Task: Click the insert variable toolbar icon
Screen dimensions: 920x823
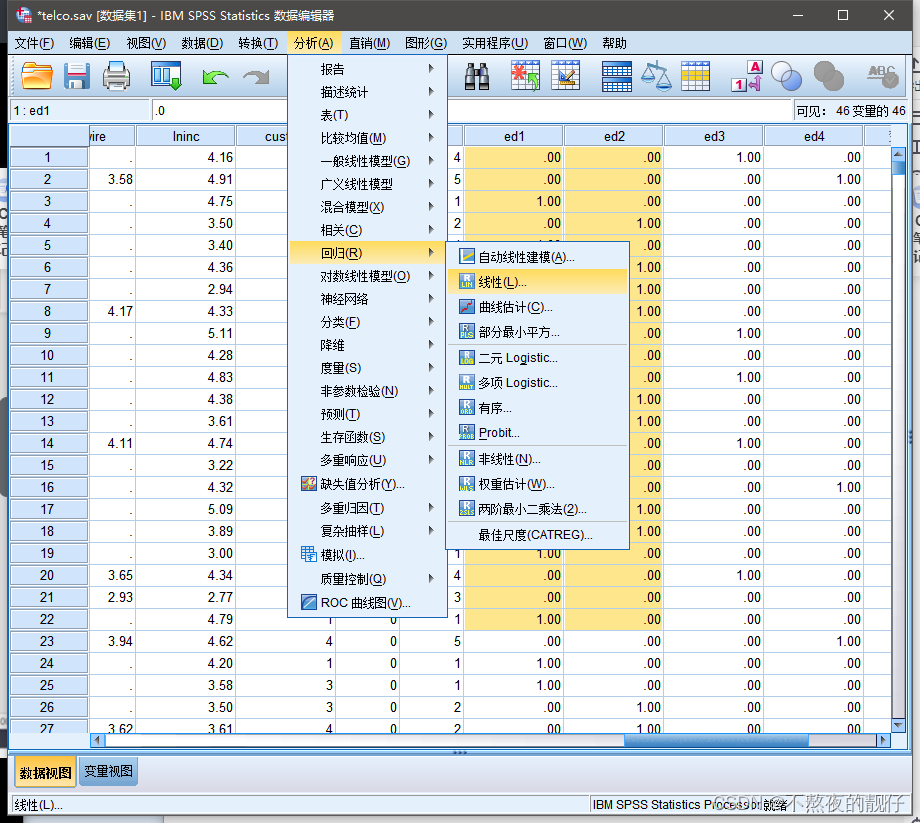Action: click(x=566, y=76)
